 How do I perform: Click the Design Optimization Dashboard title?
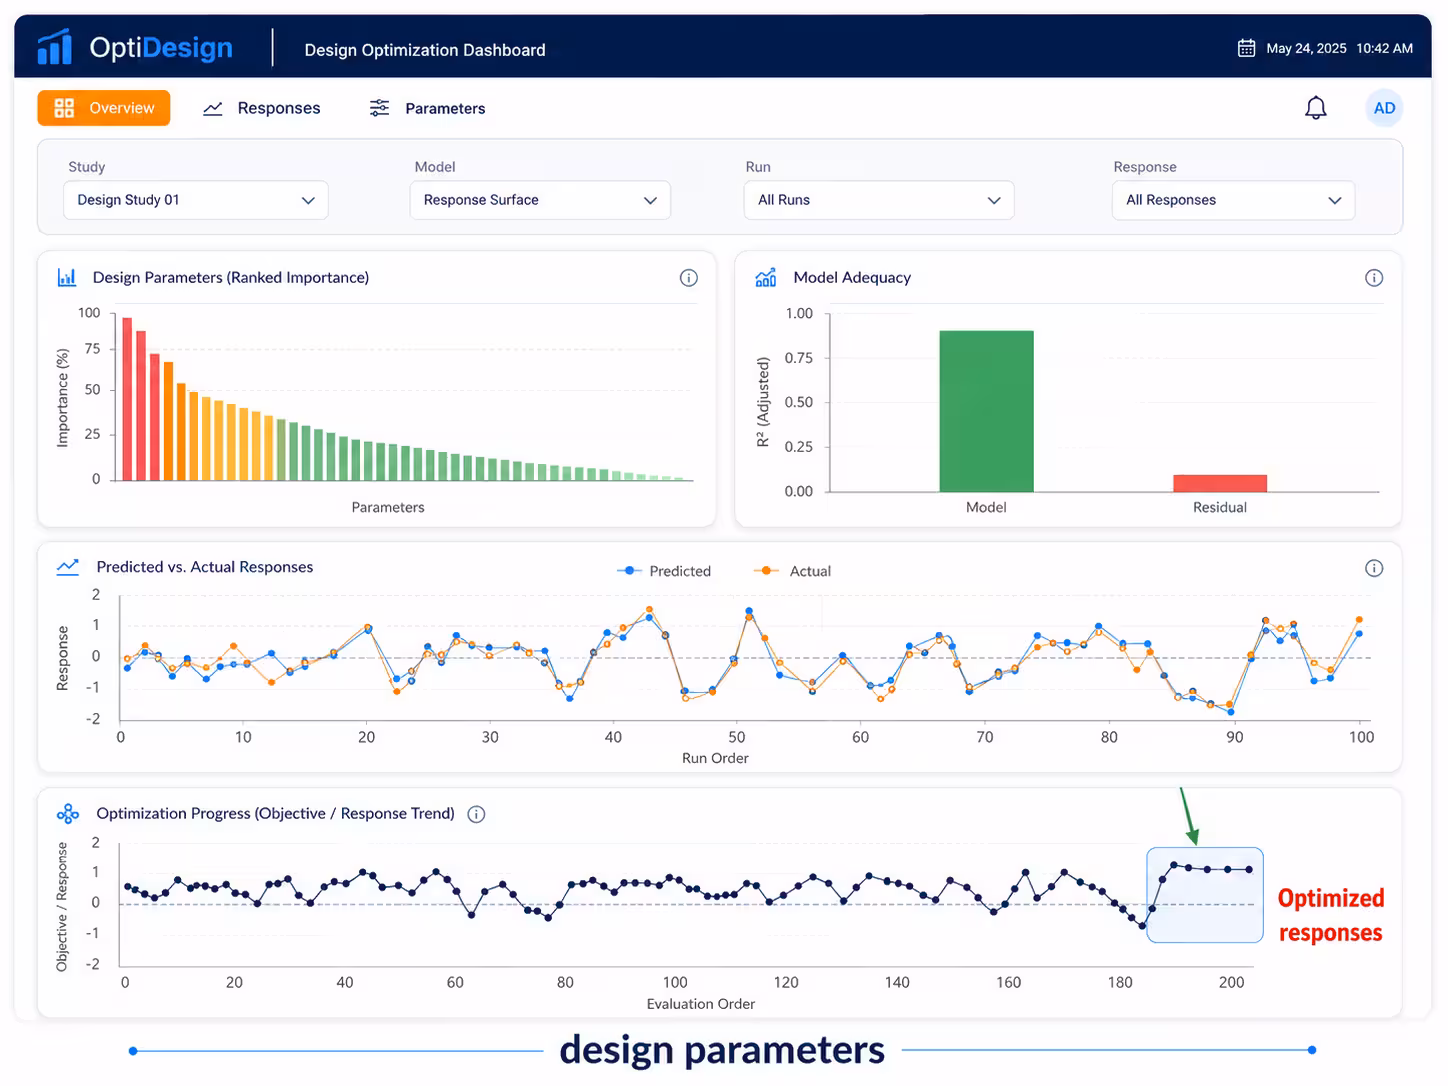pyautogui.click(x=425, y=50)
